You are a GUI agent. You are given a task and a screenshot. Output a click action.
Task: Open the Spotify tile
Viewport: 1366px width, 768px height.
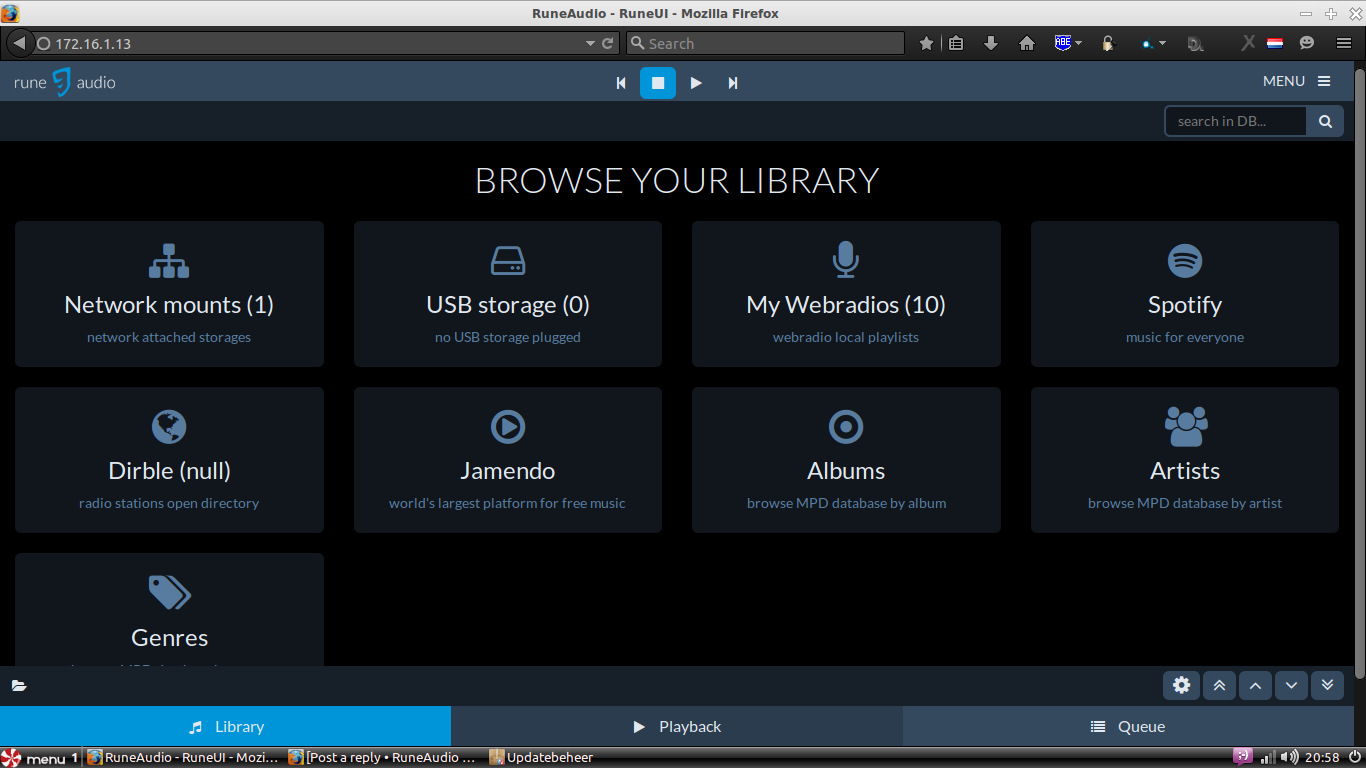[1185, 294]
